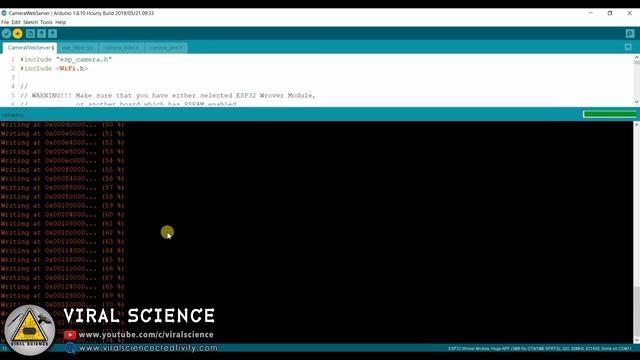Click the console line showing (53 %)
This screenshot has width=640, height=360.
coord(62,151)
